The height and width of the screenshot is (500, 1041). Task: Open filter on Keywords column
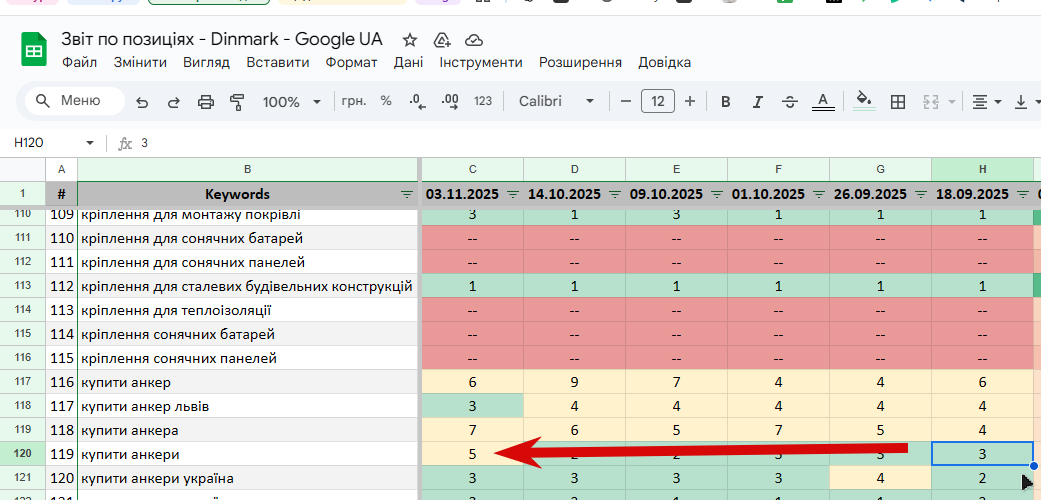pos(406,195)
